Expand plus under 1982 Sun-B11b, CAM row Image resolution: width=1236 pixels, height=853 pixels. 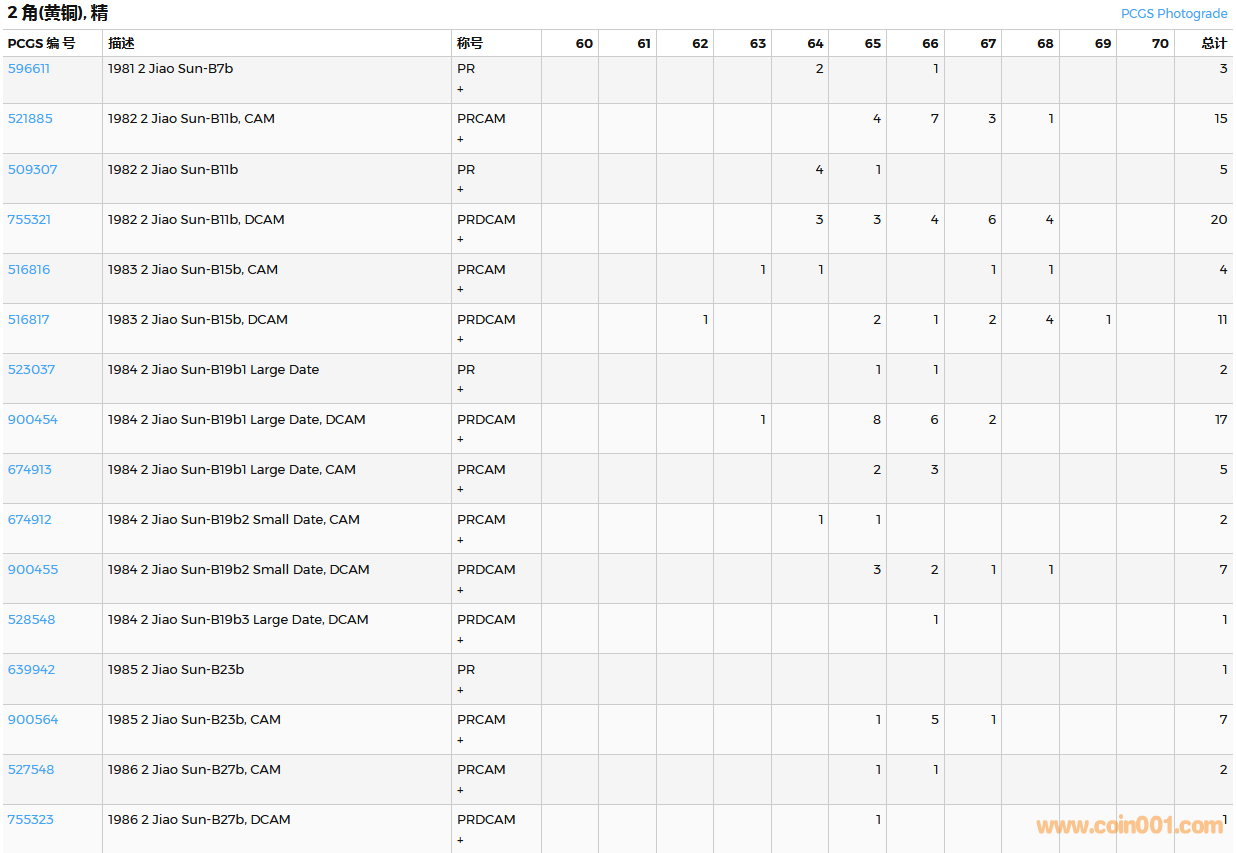pos(461,139)
